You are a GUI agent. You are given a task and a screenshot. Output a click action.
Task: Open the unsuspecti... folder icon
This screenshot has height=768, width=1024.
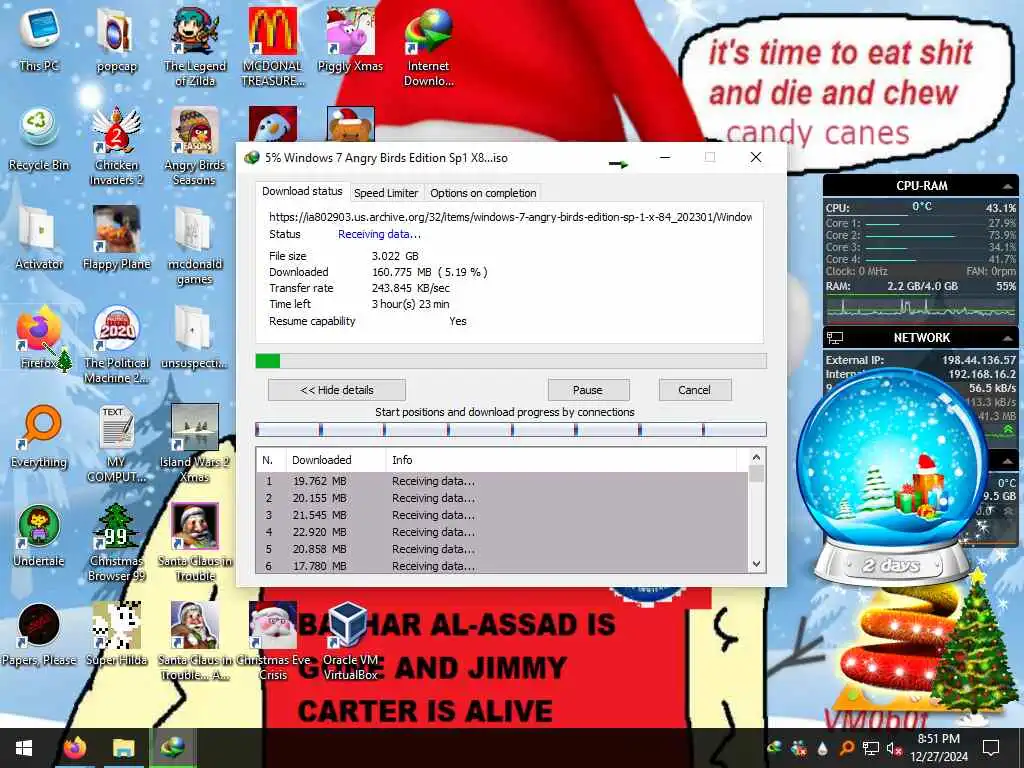[x=194, y=337]
